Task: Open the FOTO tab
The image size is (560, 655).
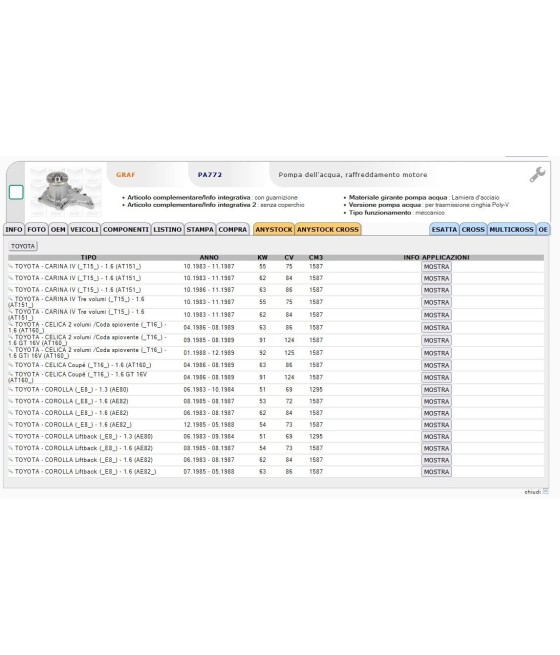Action: 36,229
